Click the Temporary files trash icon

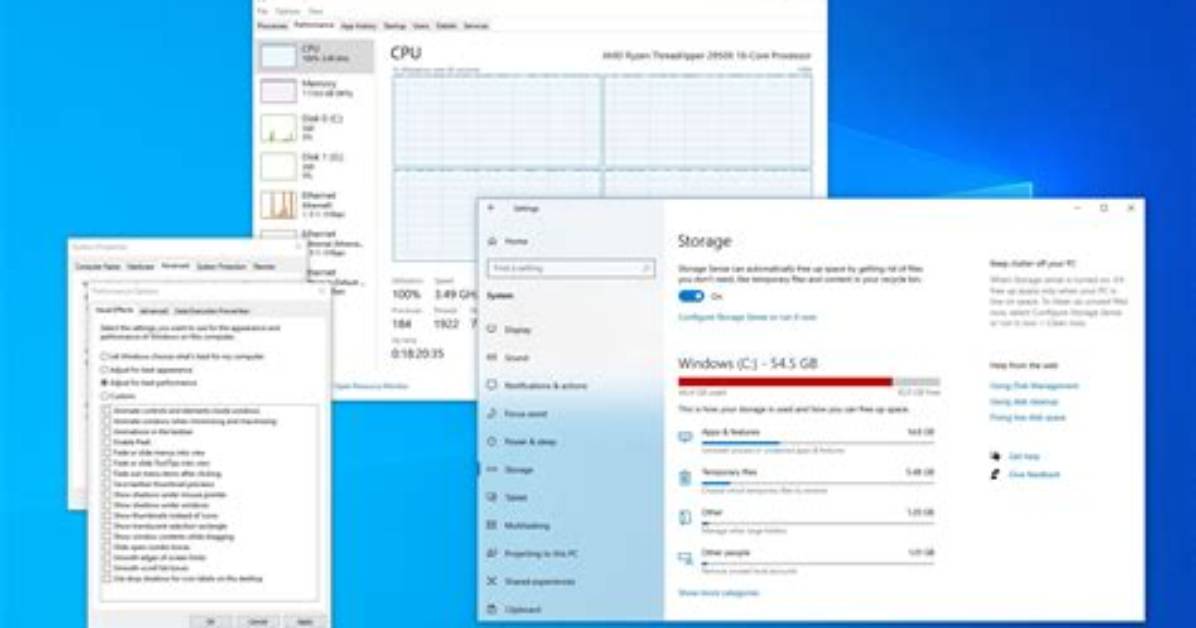pos(685,478)
